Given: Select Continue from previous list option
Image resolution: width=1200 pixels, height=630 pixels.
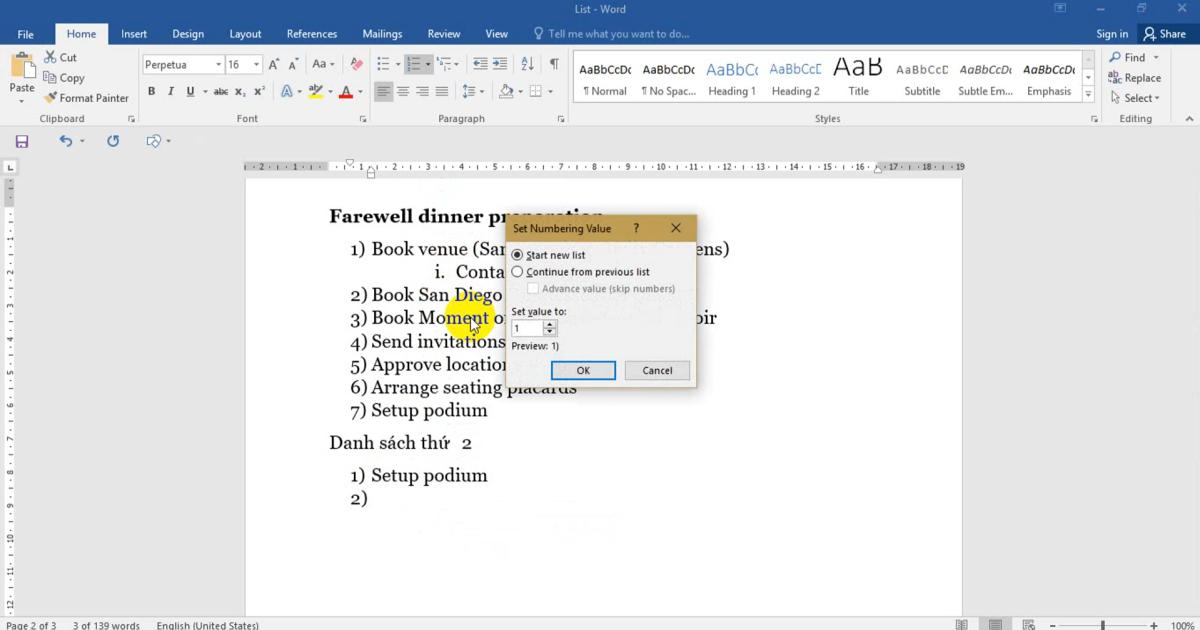Looking at the screenshot, I should point(517,272).
